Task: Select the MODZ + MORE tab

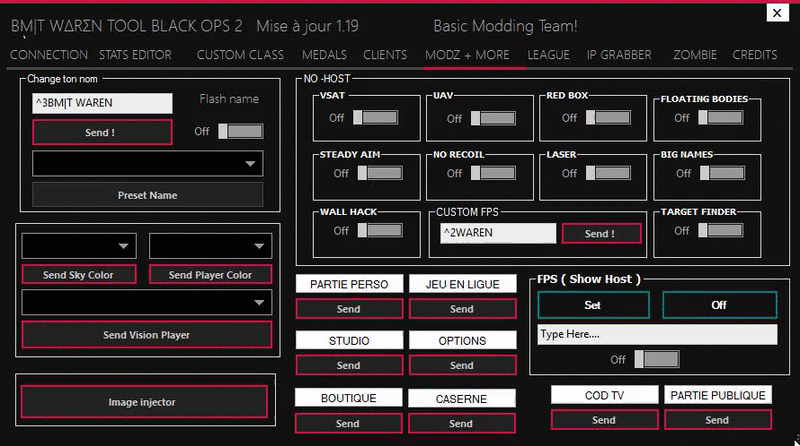Action: point(467,55)
